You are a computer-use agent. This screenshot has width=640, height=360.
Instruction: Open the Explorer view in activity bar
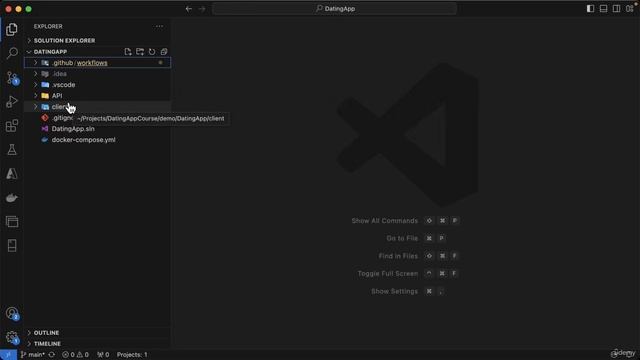[12, 29]
